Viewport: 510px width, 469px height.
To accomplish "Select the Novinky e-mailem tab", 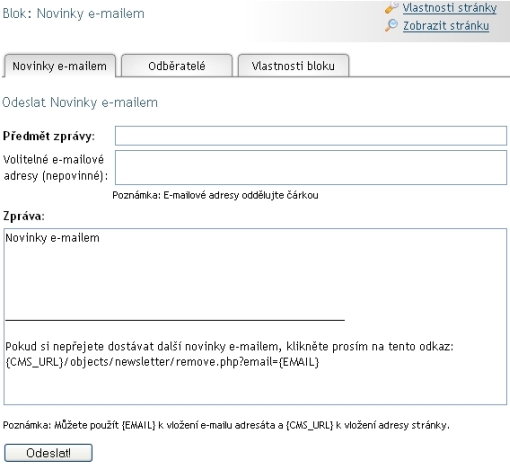I will 59,66.
